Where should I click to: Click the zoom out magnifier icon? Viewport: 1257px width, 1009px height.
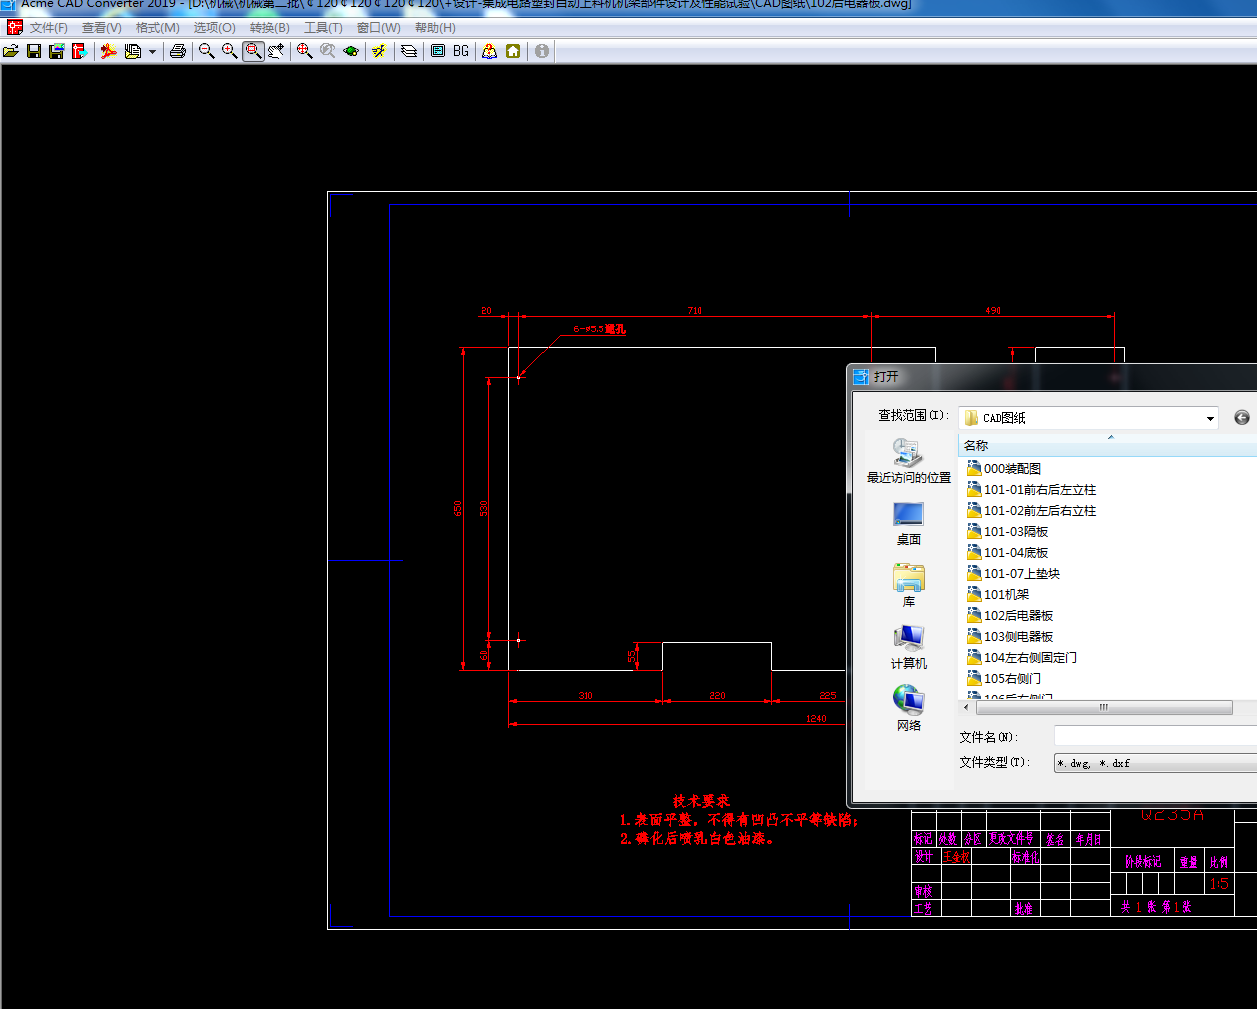pyautogui.click(x=206, y=51)
